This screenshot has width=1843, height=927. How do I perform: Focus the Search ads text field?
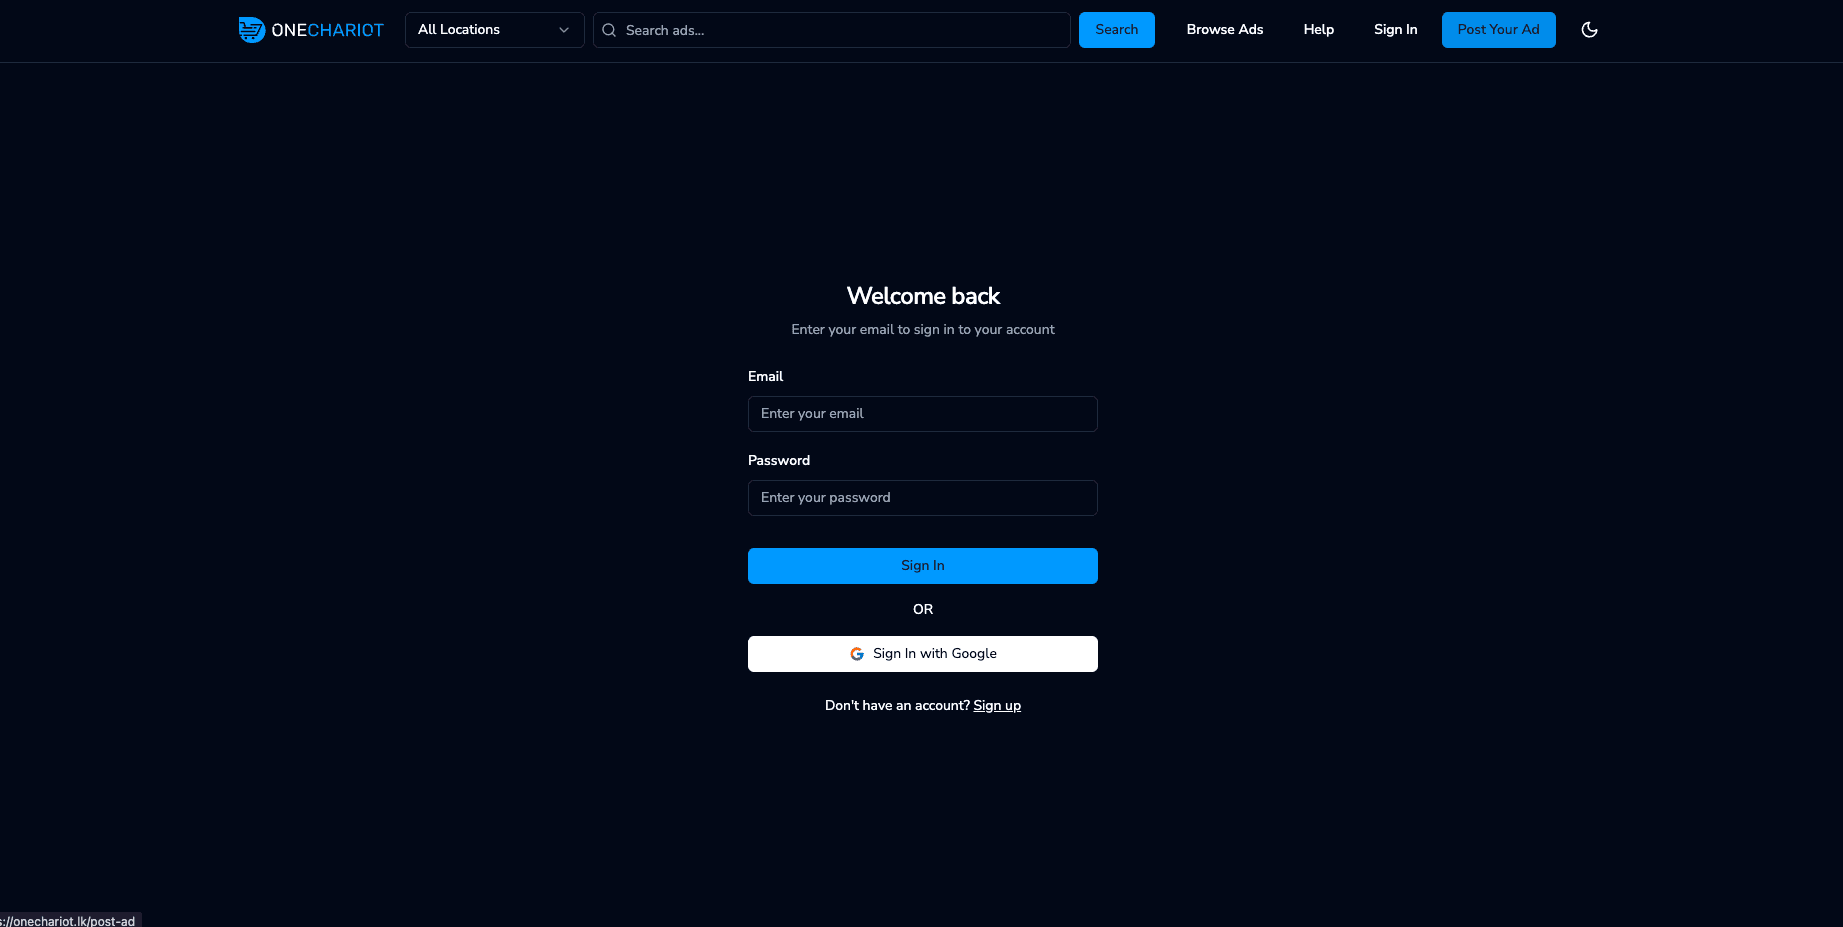(x=840, y=30)
